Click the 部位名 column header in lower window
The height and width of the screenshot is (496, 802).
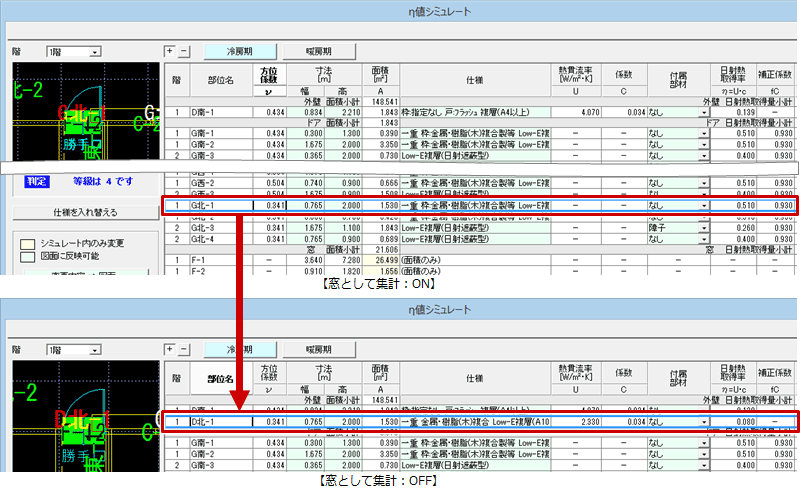point(221,378)
